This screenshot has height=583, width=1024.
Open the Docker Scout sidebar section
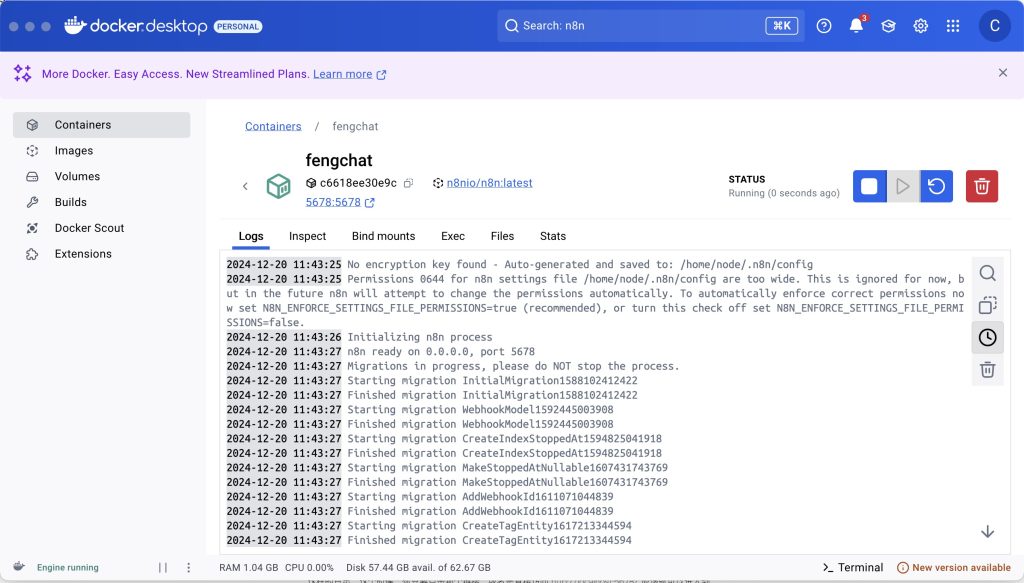tap(102, 228)
